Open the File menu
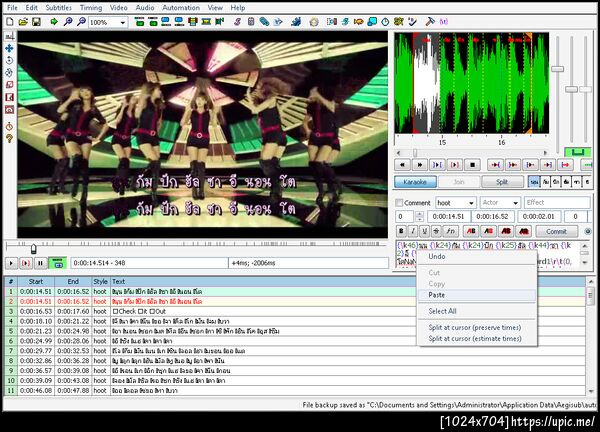Screen dimensions: 600x432 pyautogui.click(x=13, y=8)
